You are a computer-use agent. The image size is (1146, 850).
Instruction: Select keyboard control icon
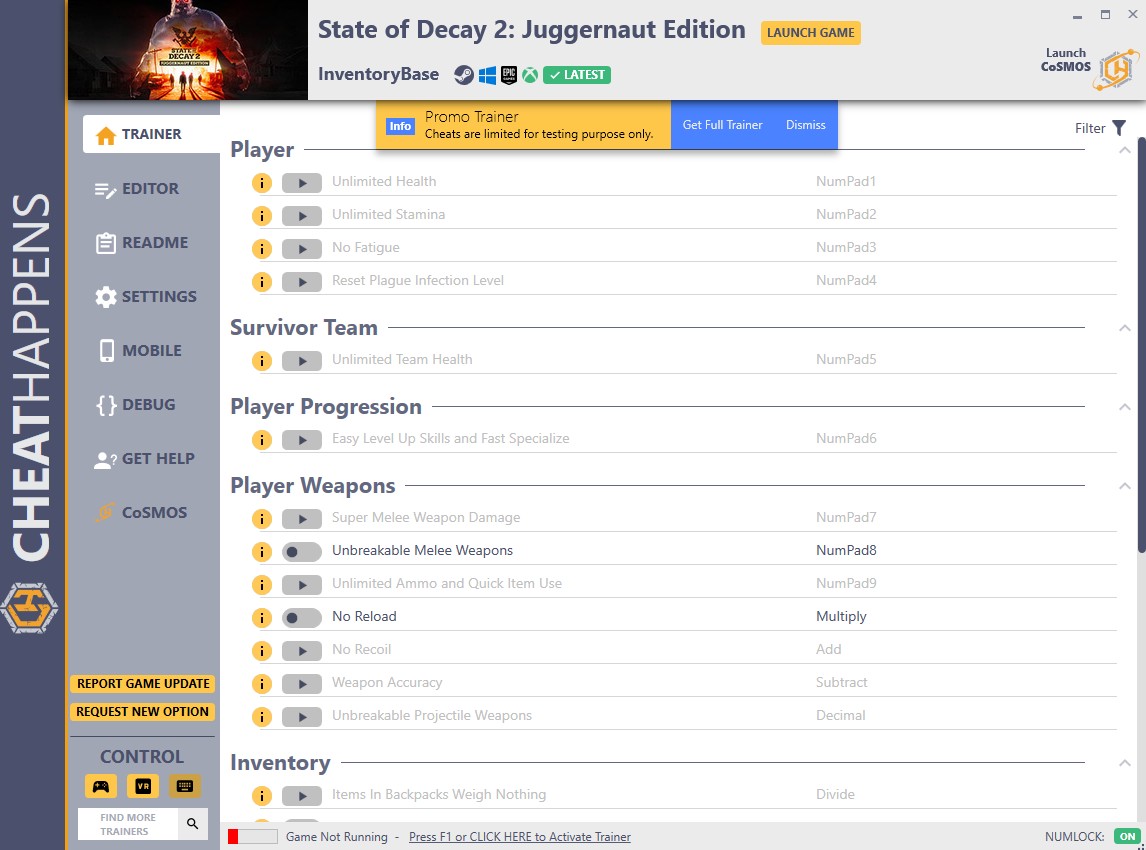tap(185, 786)
